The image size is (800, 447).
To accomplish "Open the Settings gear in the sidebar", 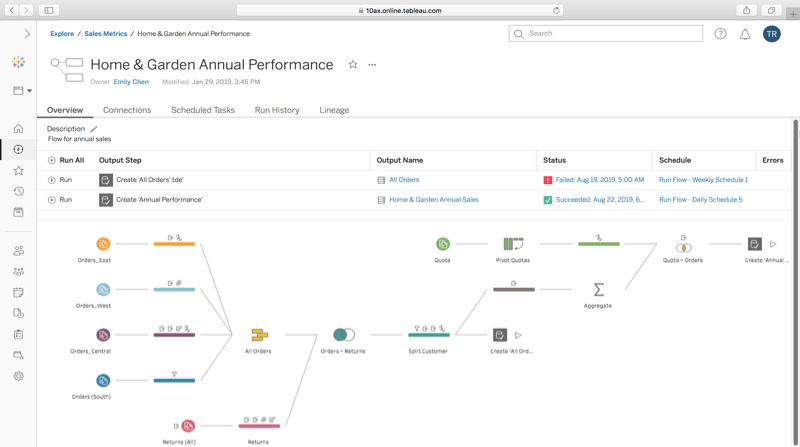I will tap(18, 376).
